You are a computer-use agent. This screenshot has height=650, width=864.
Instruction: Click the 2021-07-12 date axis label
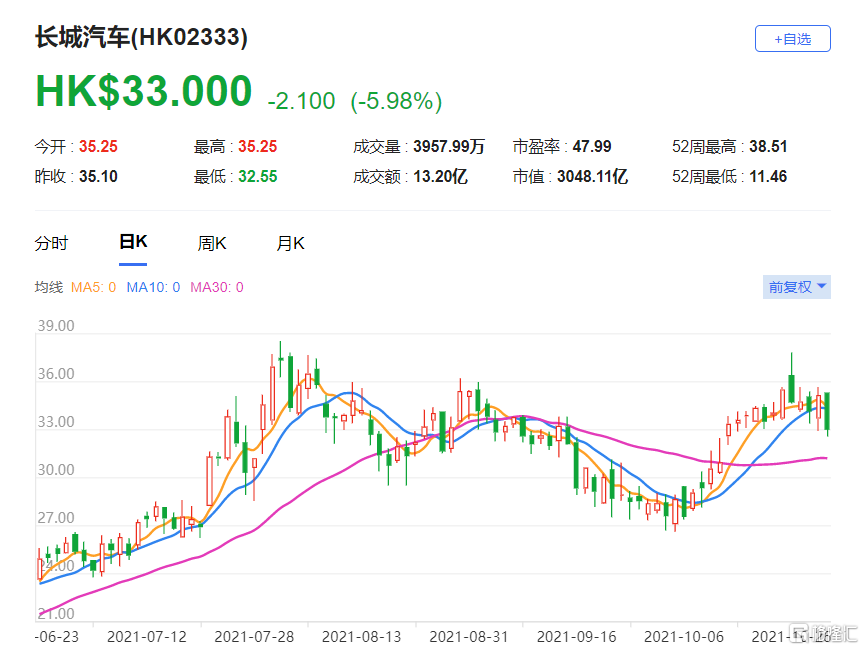[x=147, y=637]
